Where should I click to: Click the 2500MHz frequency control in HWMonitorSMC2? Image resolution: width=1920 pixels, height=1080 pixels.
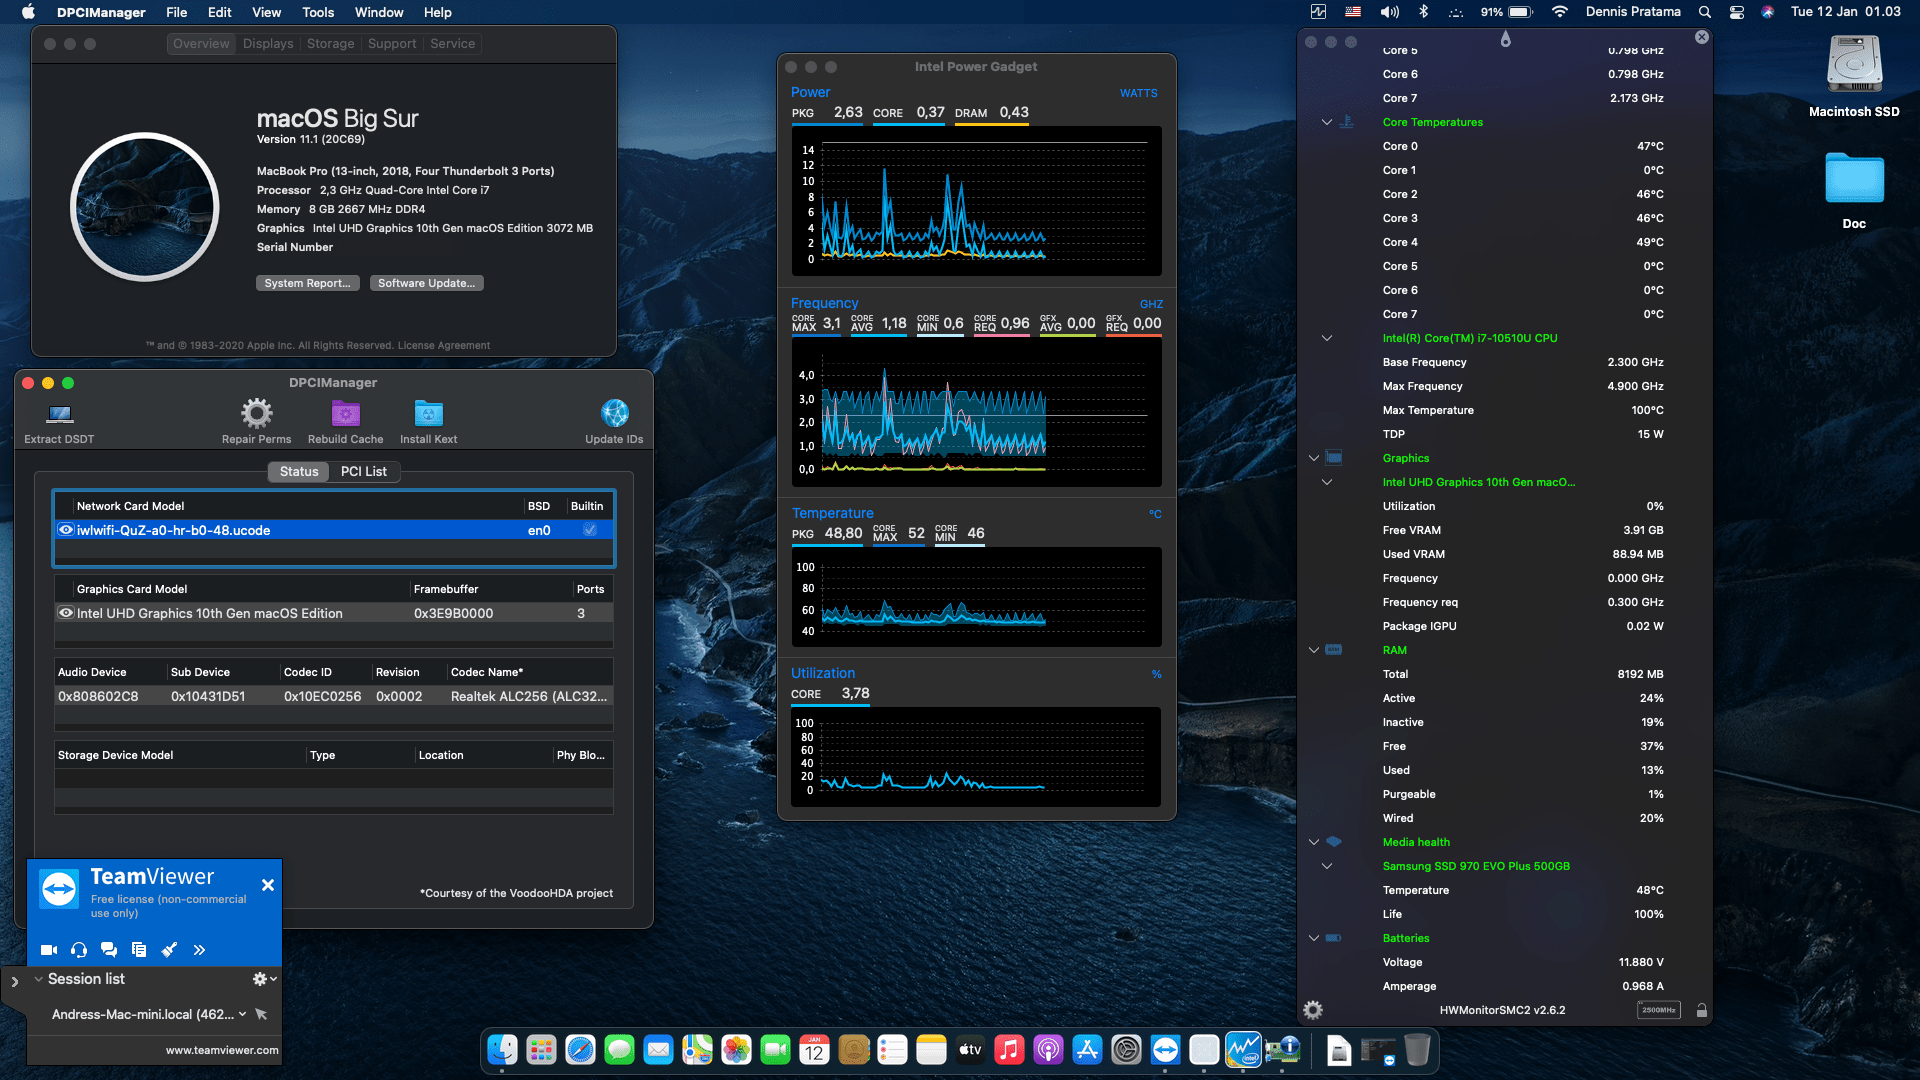click(x=1658, y=1010)
